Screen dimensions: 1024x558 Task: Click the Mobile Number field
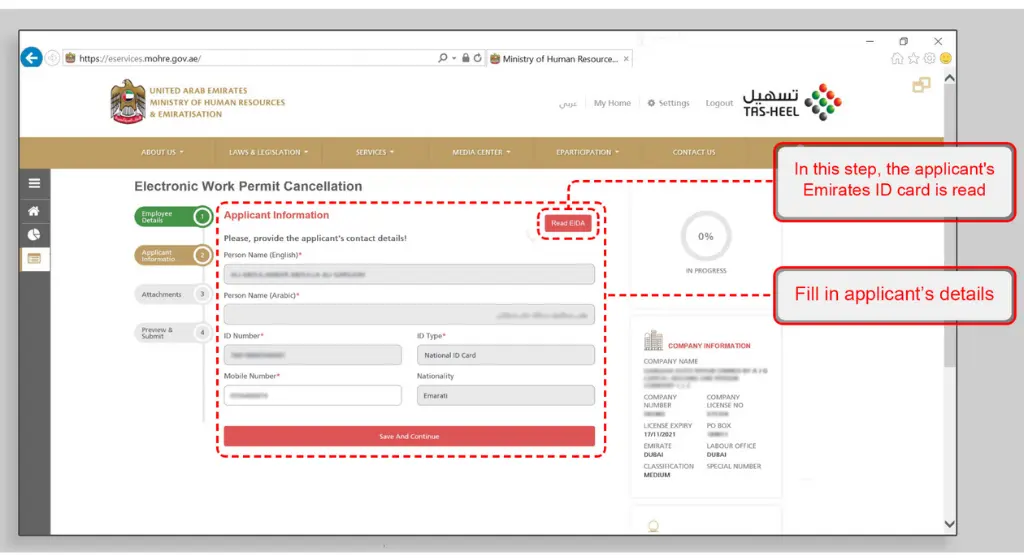(312, 396)
